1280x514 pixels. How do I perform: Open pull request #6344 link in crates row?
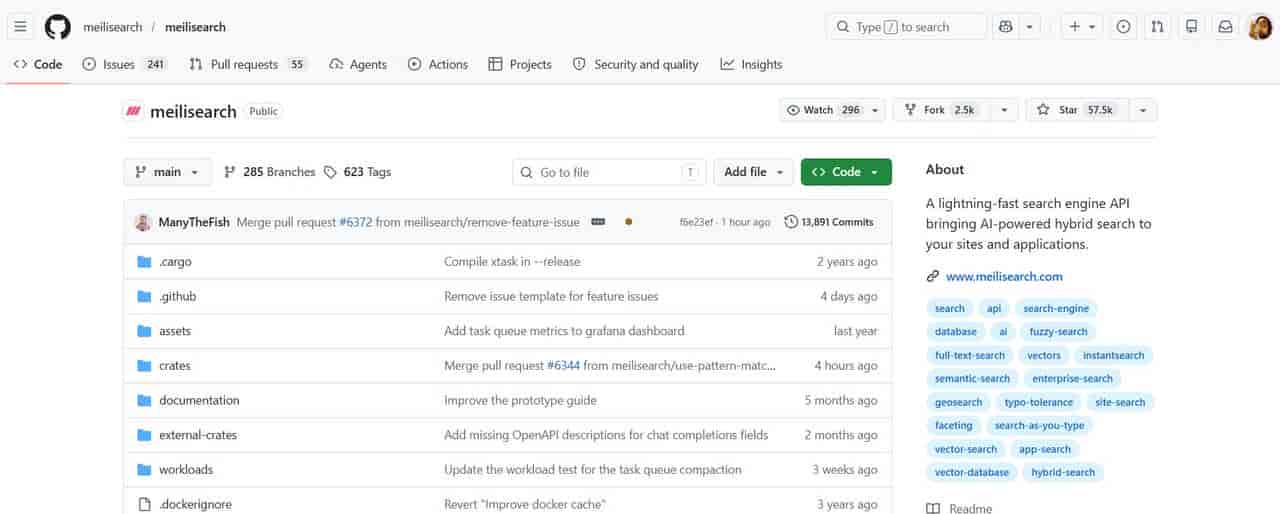pos(563,366)
